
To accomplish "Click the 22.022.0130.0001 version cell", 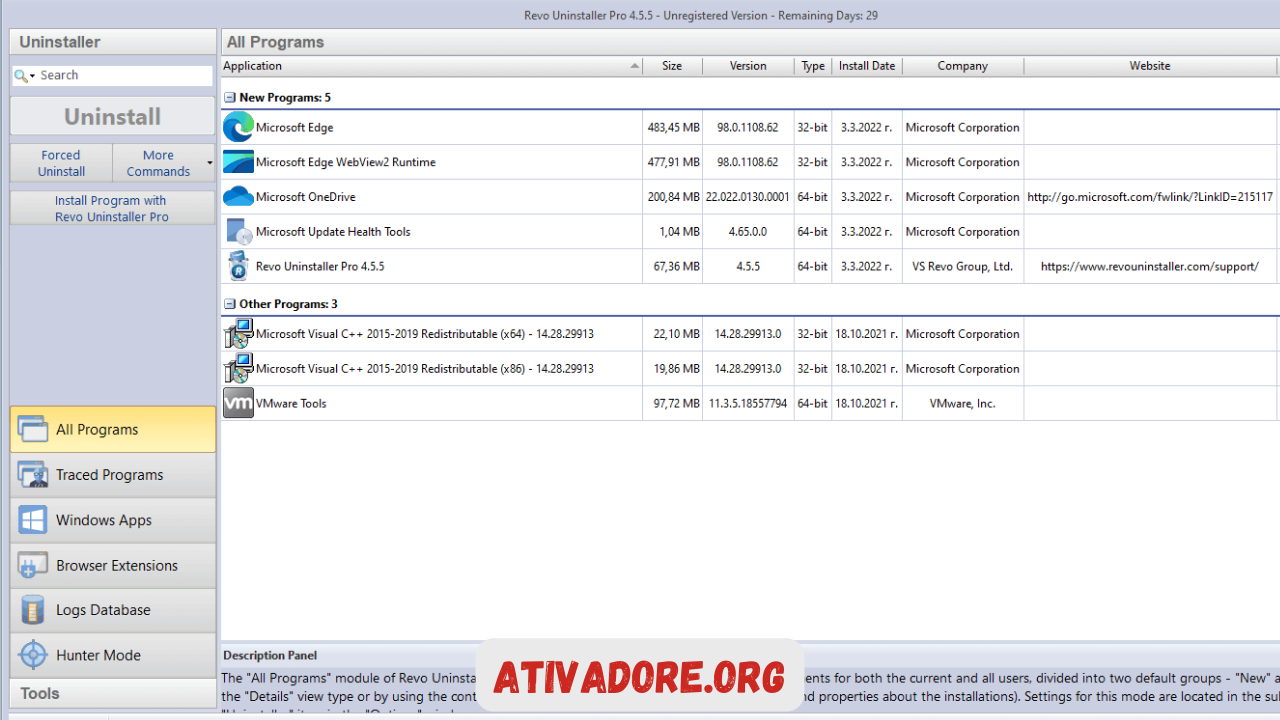I will coord(748,197).
